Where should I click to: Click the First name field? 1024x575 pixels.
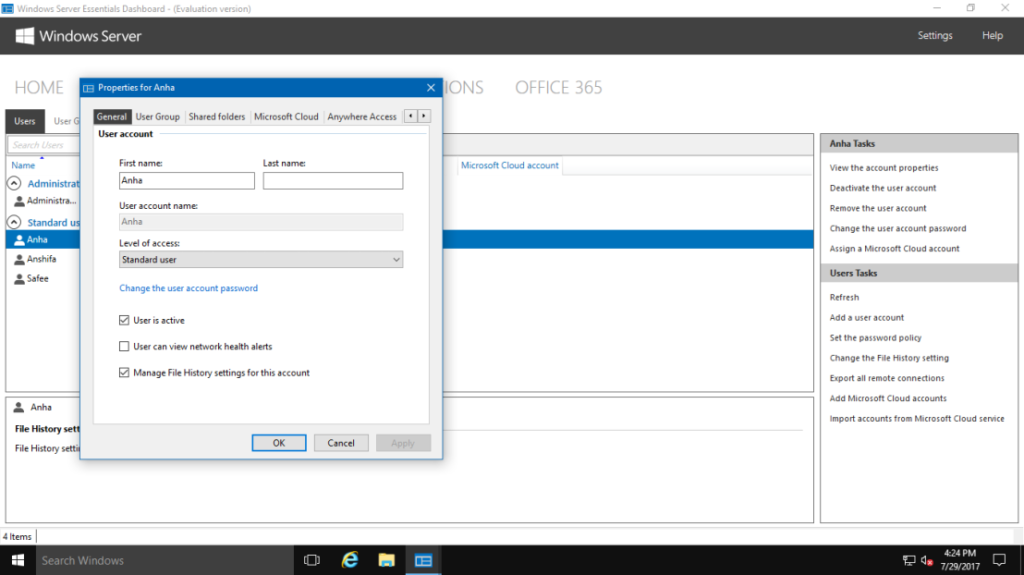pyautogui.click(x=187, y=181)
